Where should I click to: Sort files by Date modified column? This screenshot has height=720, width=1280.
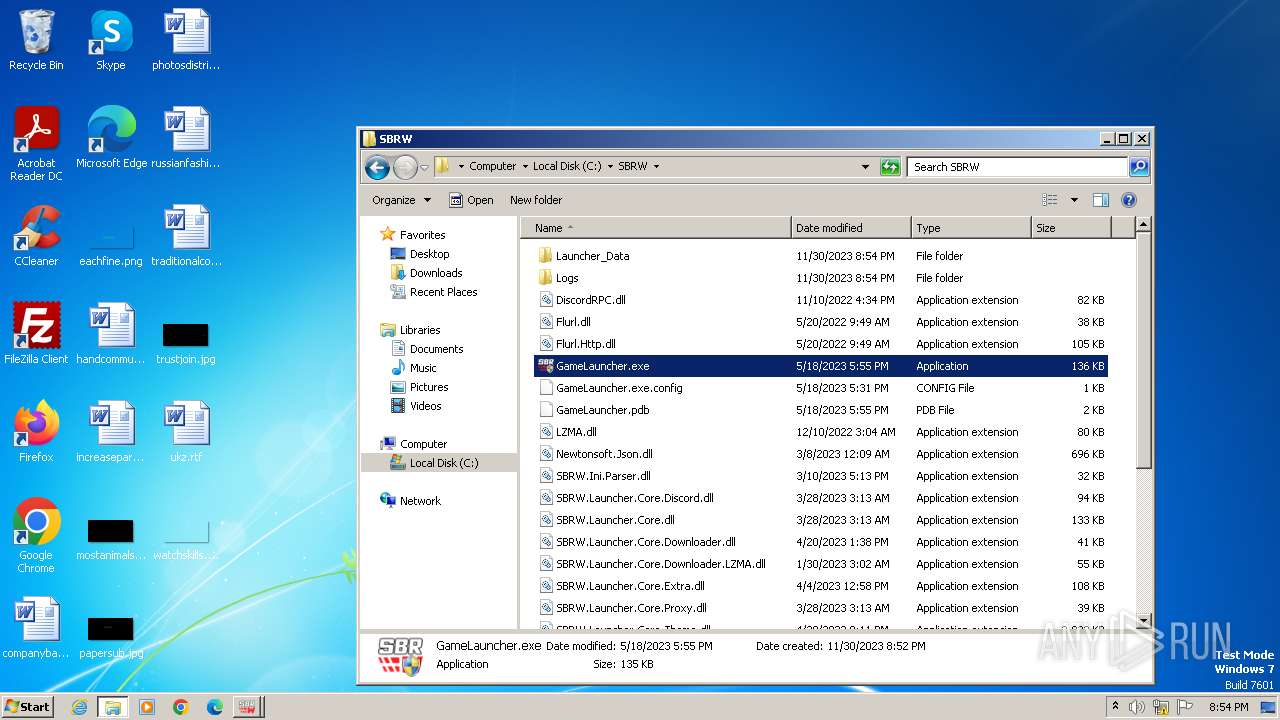tap(851, 228)
